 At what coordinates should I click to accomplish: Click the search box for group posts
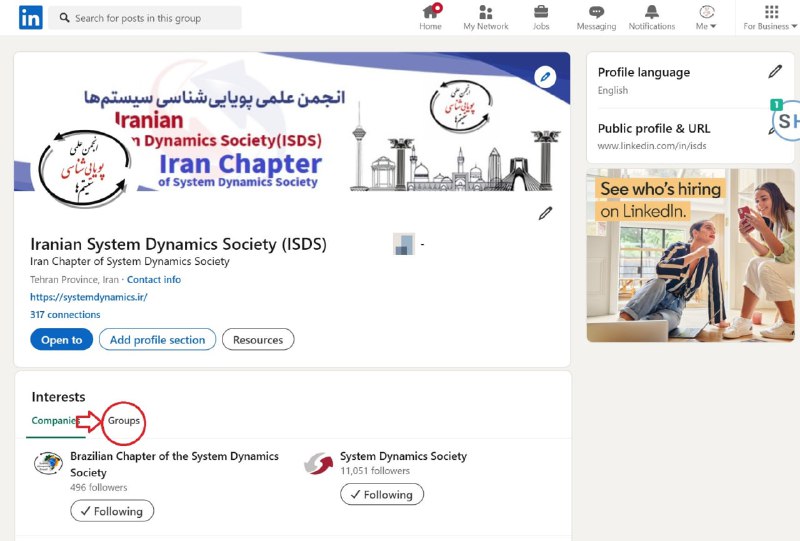click(145, 18)
